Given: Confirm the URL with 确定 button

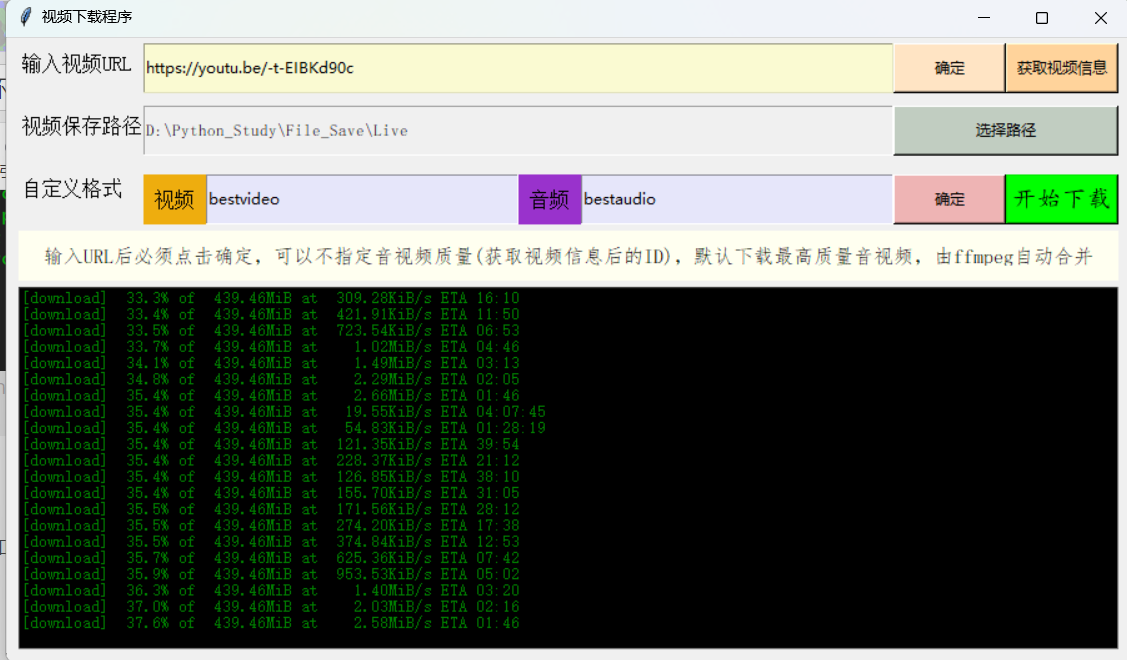Looking at the screenshot, I should (x=949, y=68).
